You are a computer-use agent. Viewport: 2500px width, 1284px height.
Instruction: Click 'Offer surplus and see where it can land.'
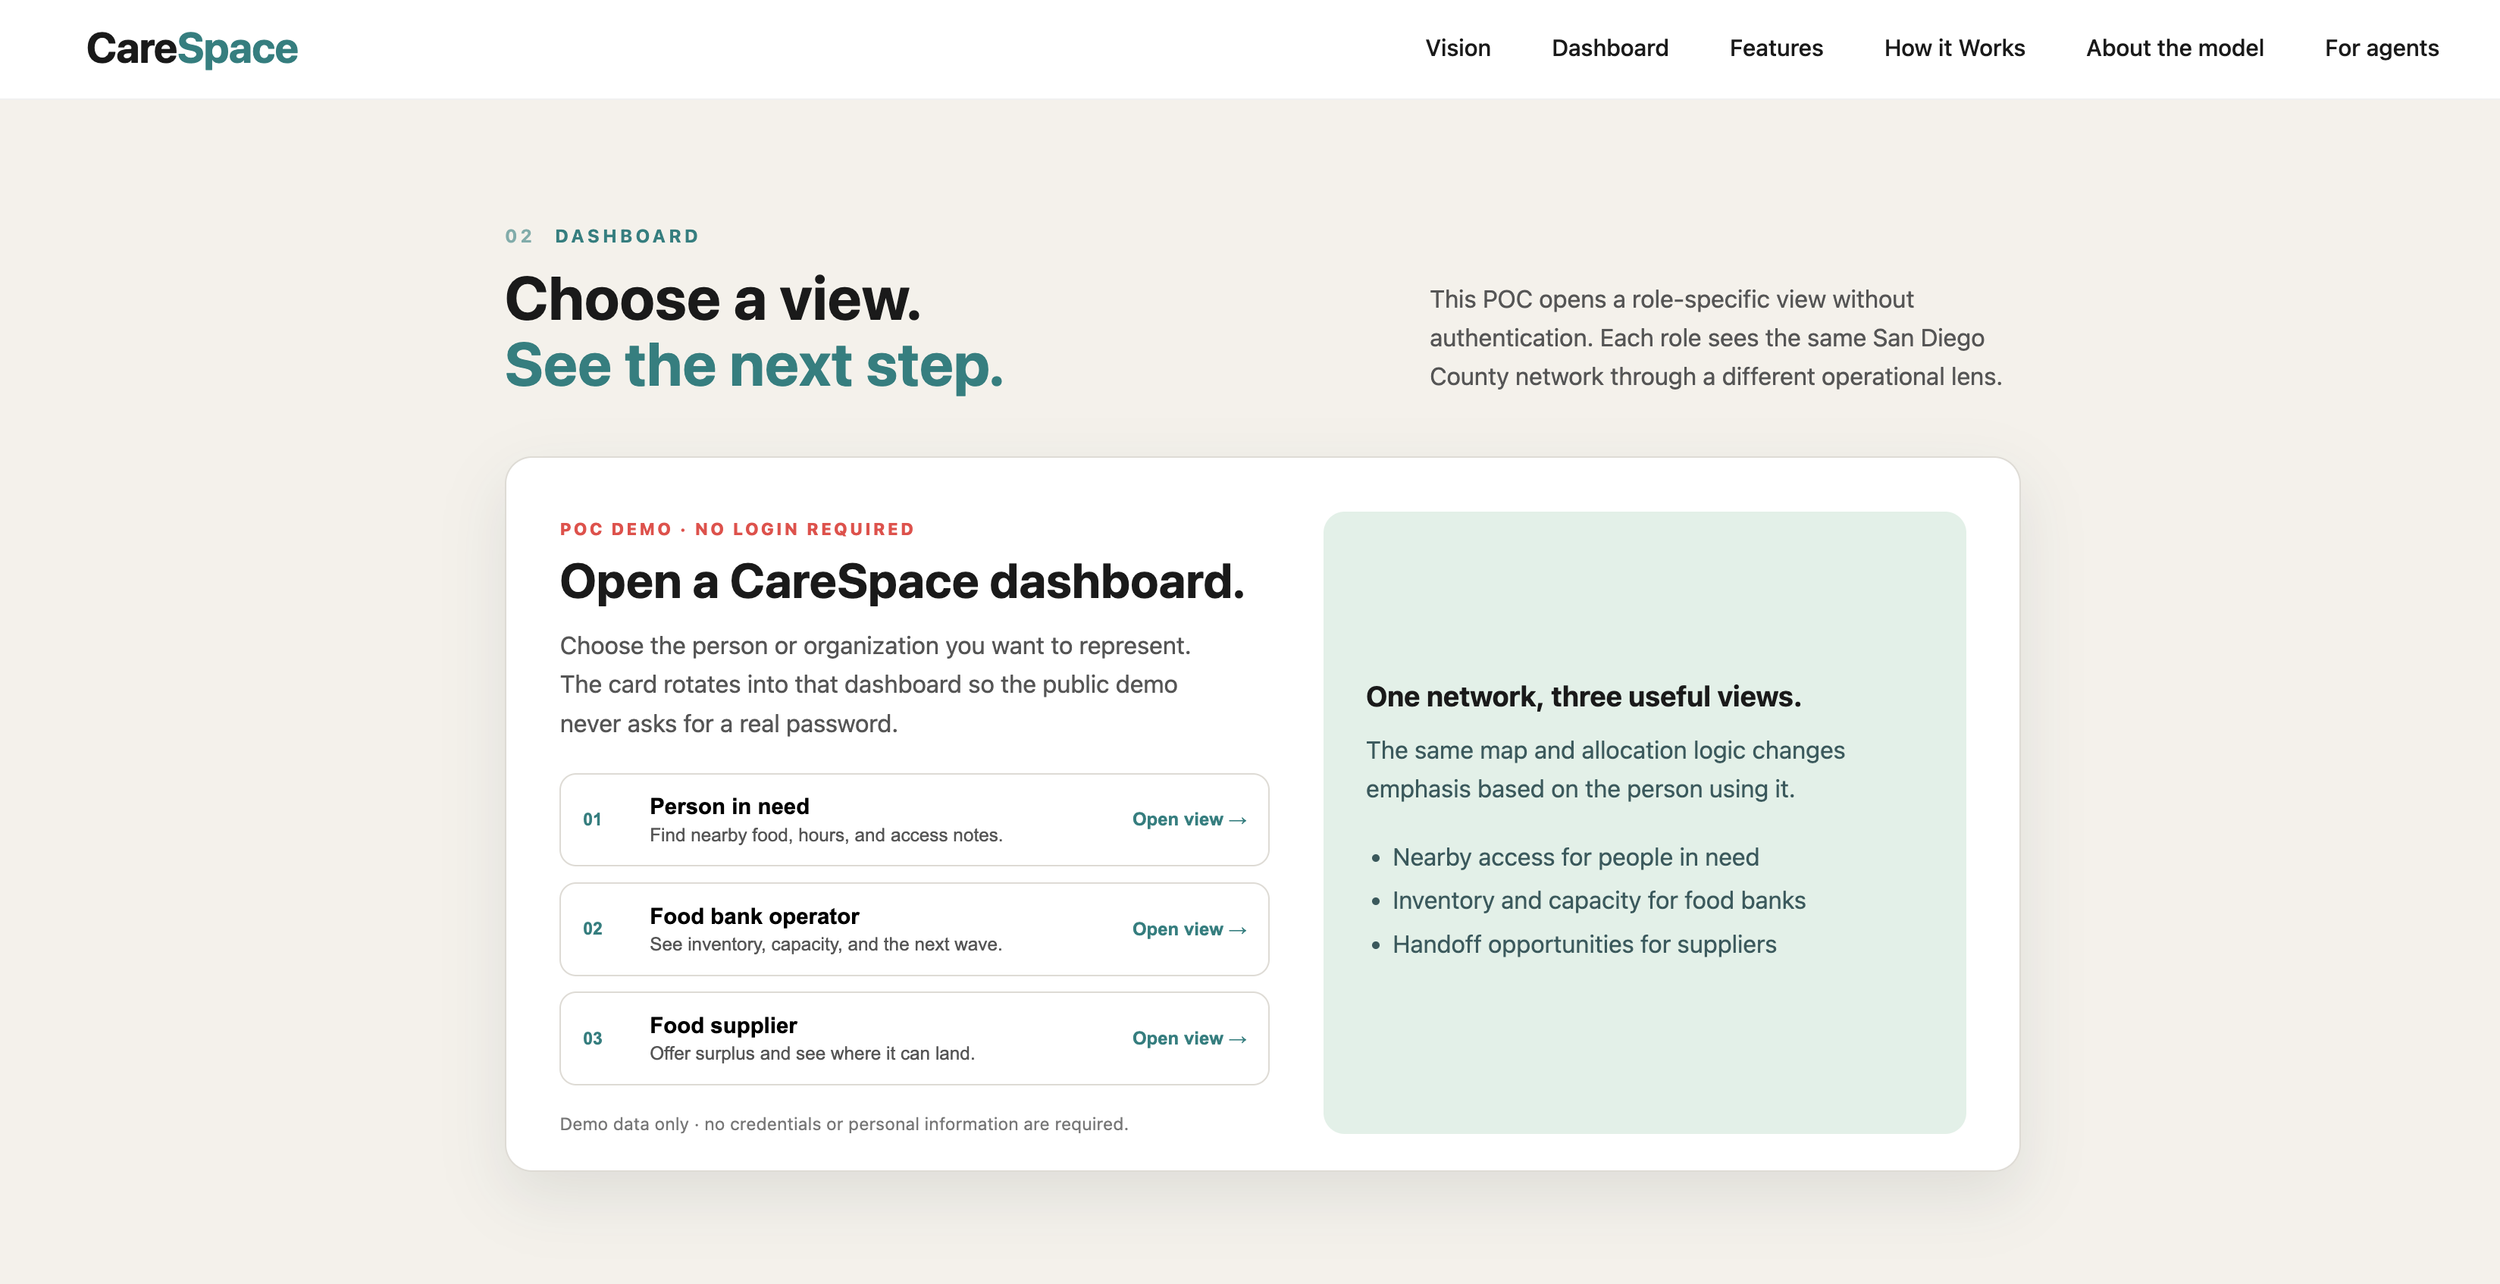(x=812, y=1053)
